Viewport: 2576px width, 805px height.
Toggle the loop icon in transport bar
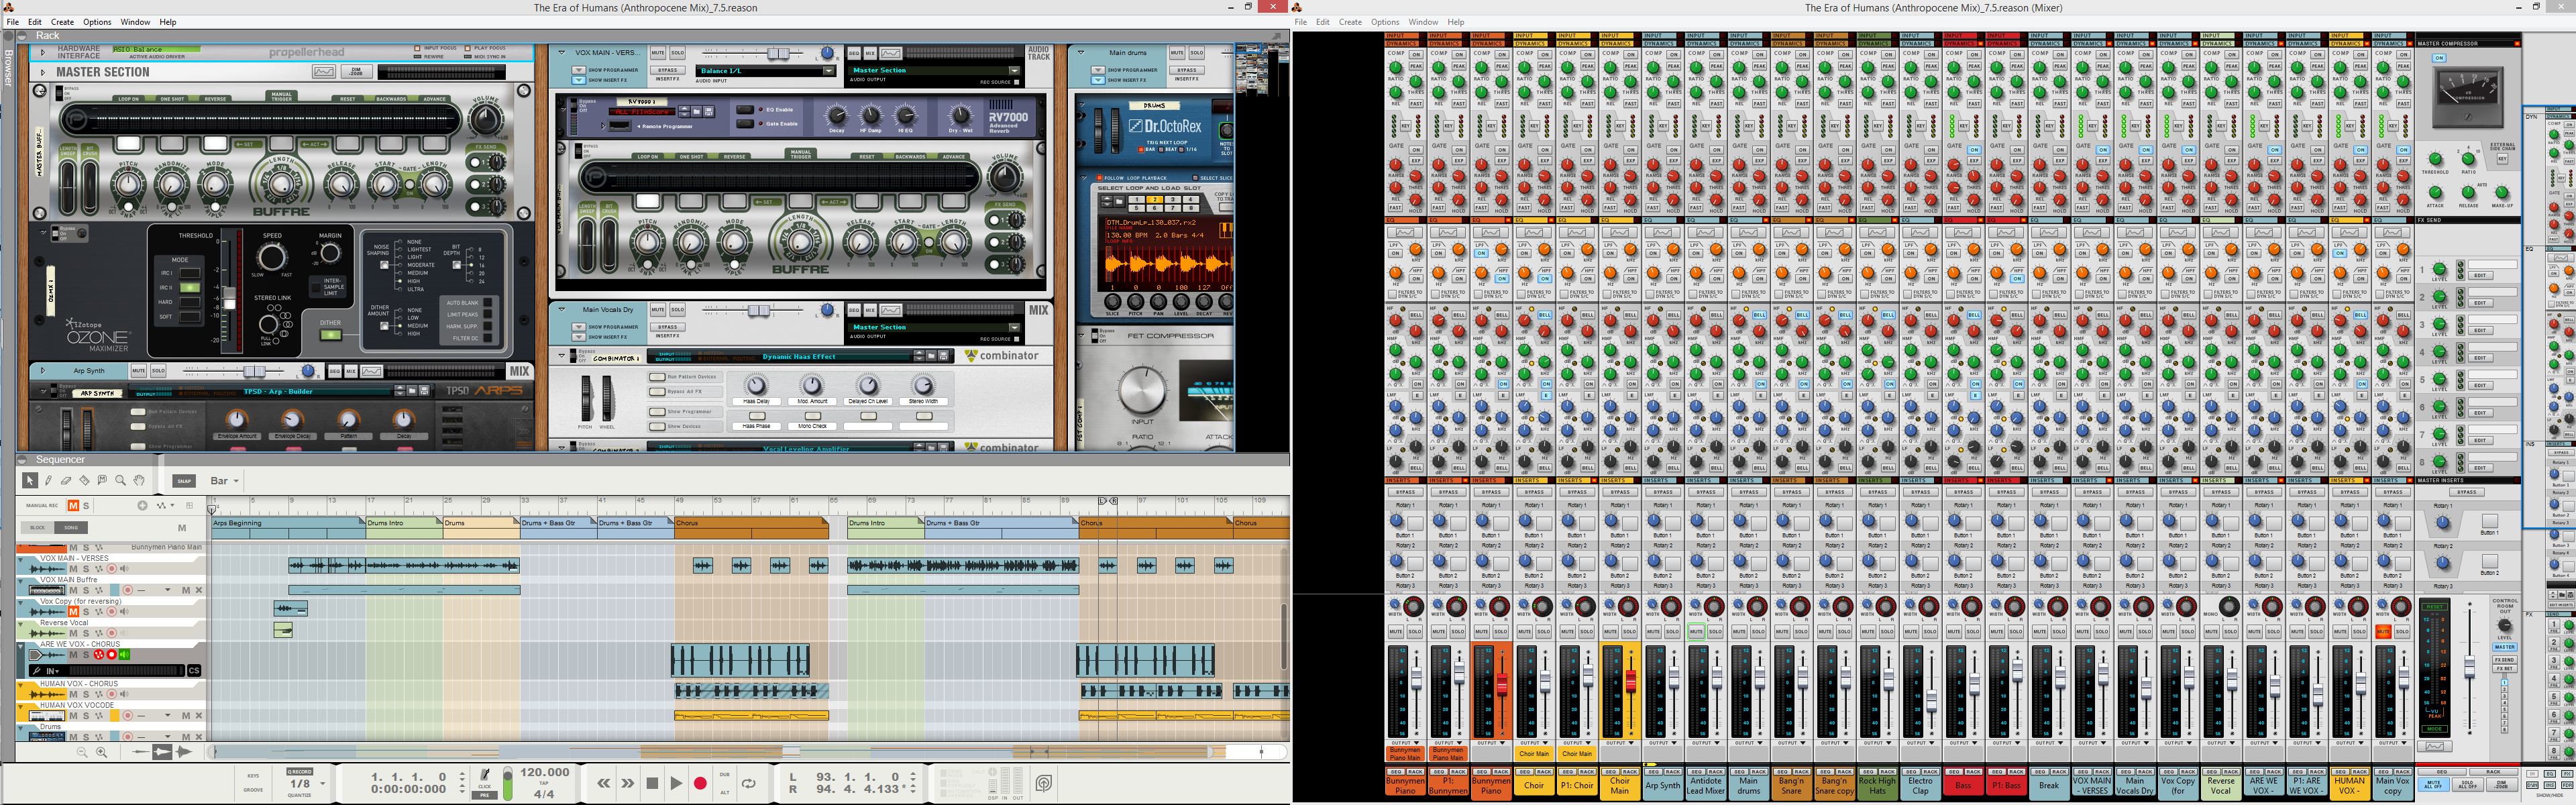click(749, 783)
